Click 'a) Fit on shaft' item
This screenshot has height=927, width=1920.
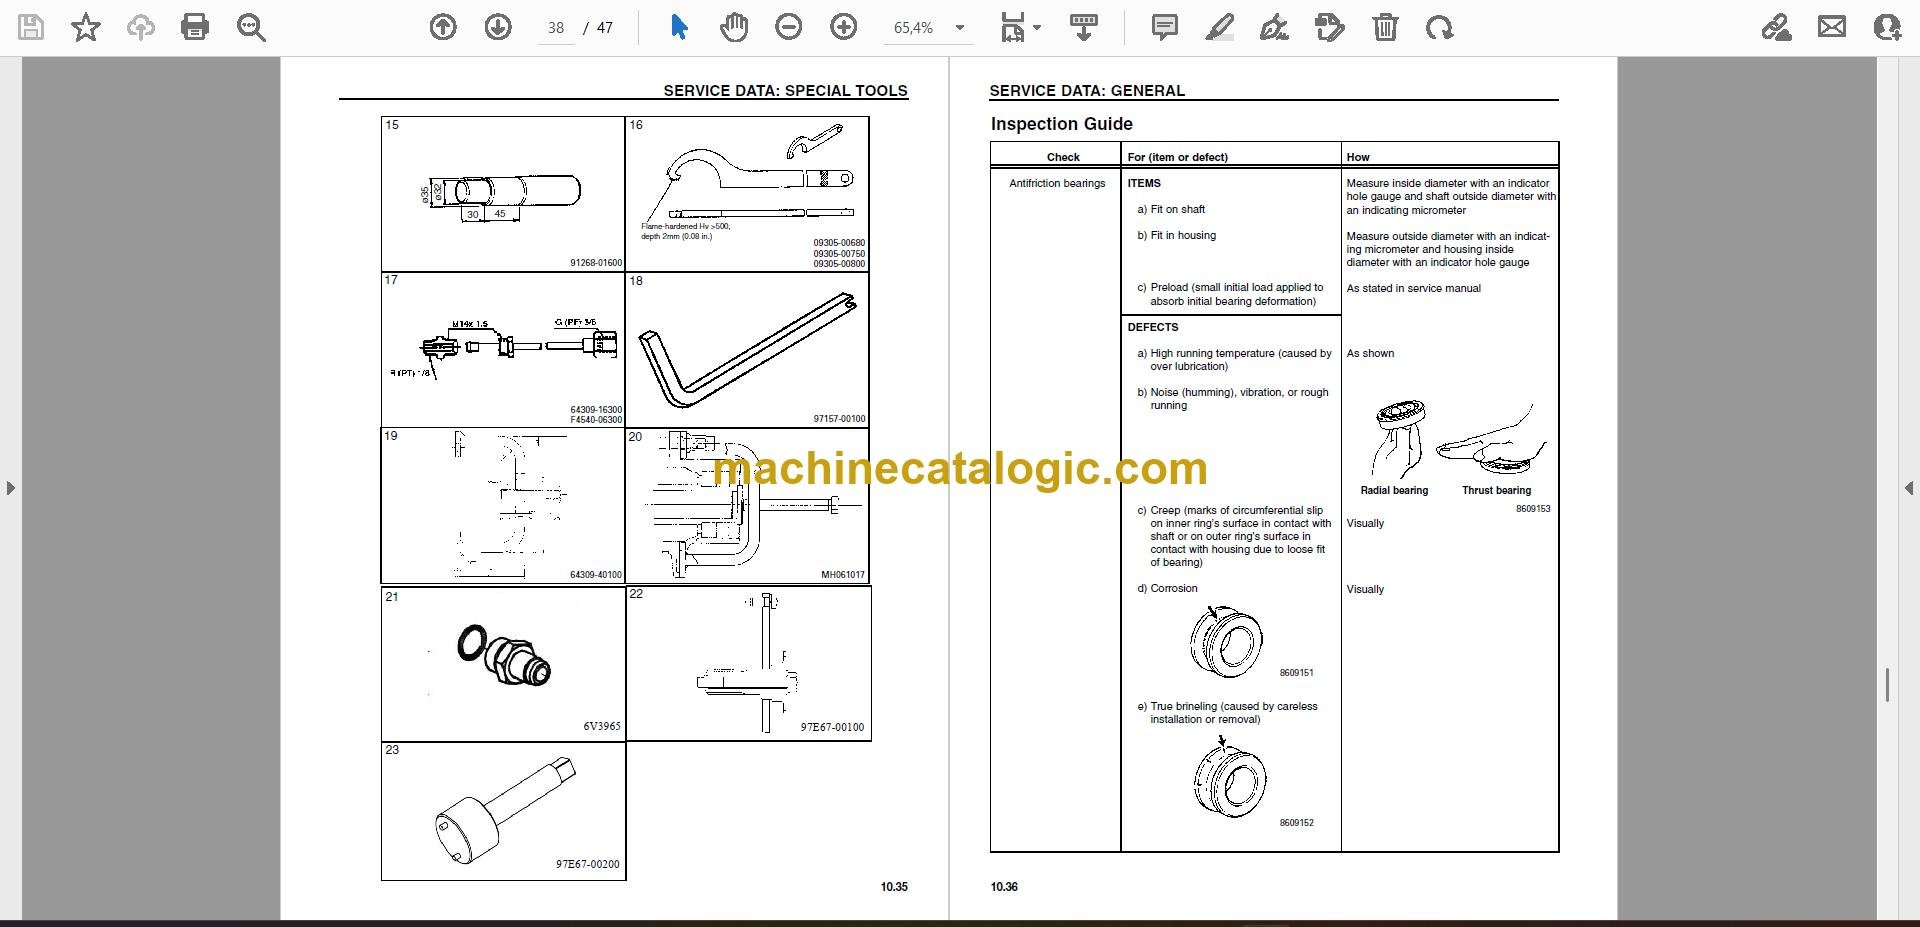click(1171, 209)
